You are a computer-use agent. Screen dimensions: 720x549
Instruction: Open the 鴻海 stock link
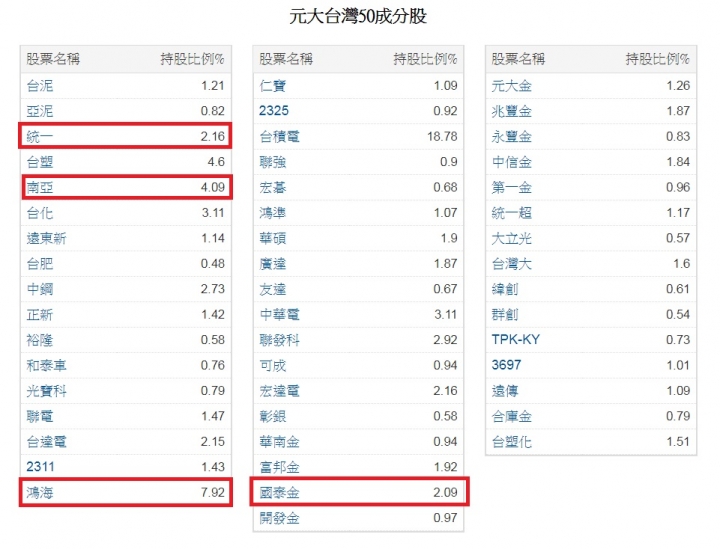39,493
